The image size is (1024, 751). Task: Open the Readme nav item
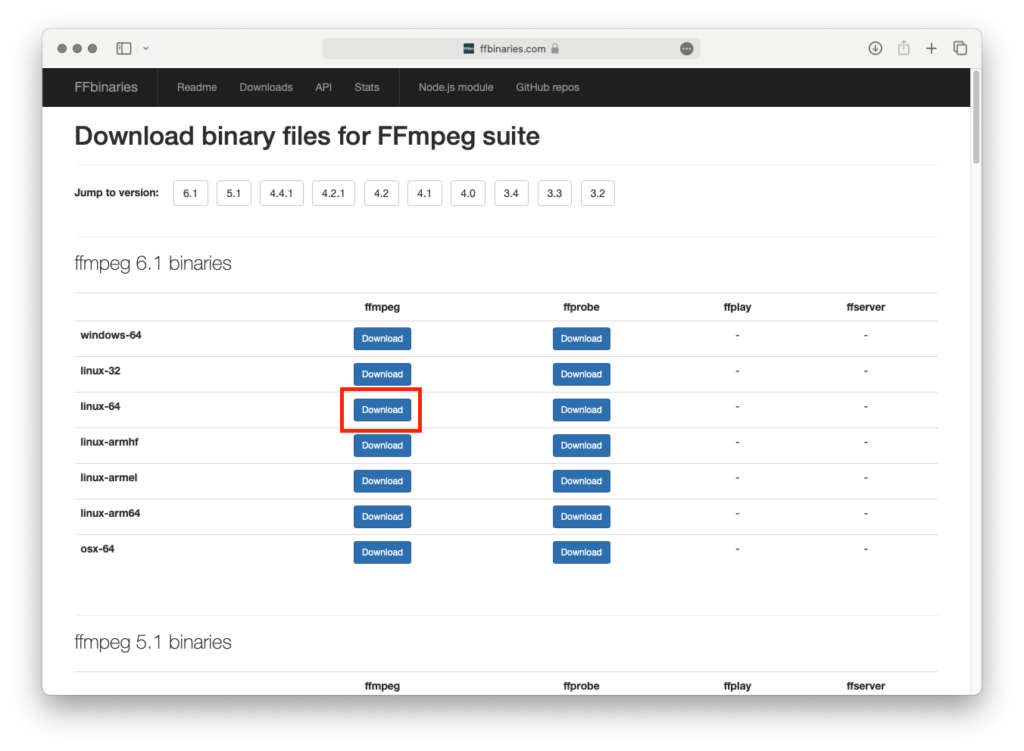(197, 87)
